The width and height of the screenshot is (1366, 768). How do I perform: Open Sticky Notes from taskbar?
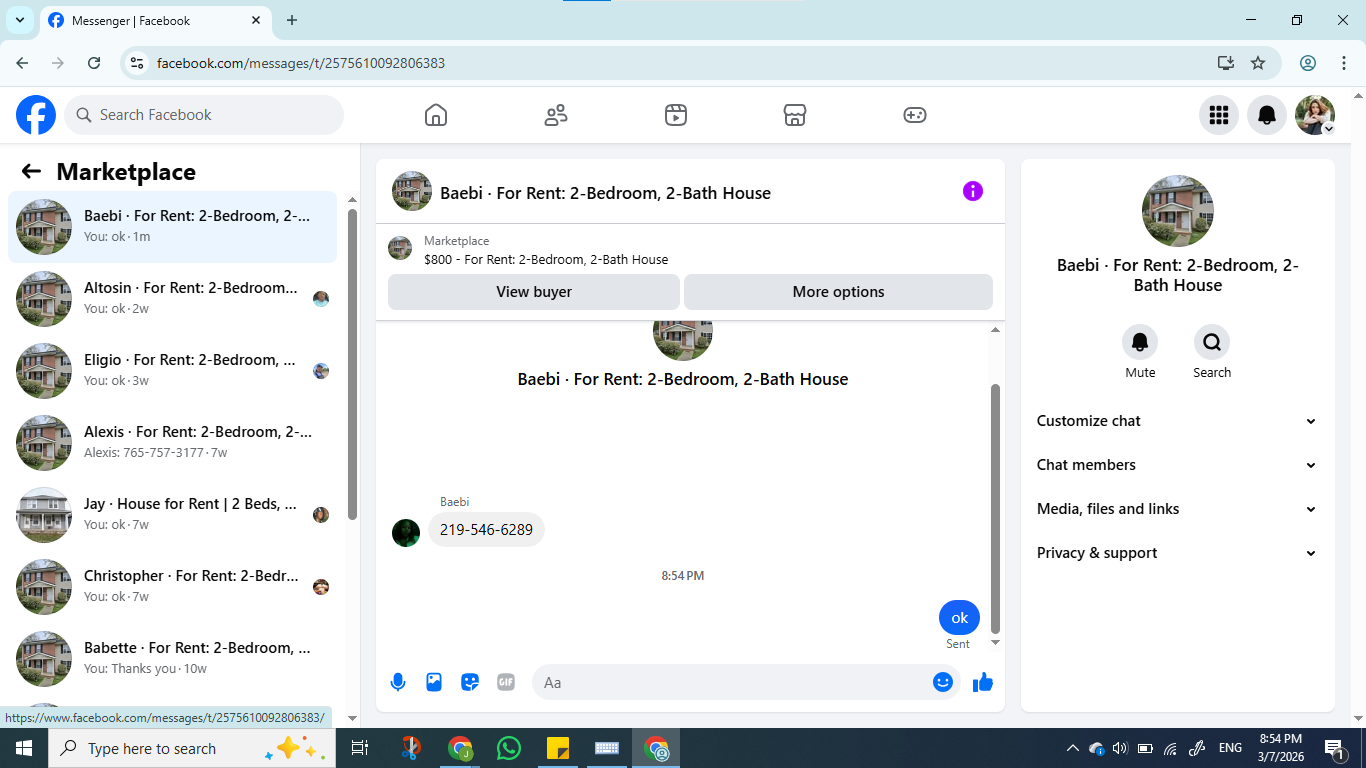tap(558, 748)
